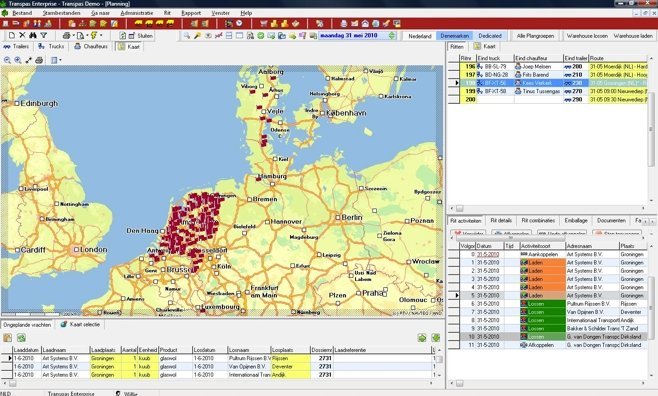Open the Rit details tab

click(x=501, y=220)
